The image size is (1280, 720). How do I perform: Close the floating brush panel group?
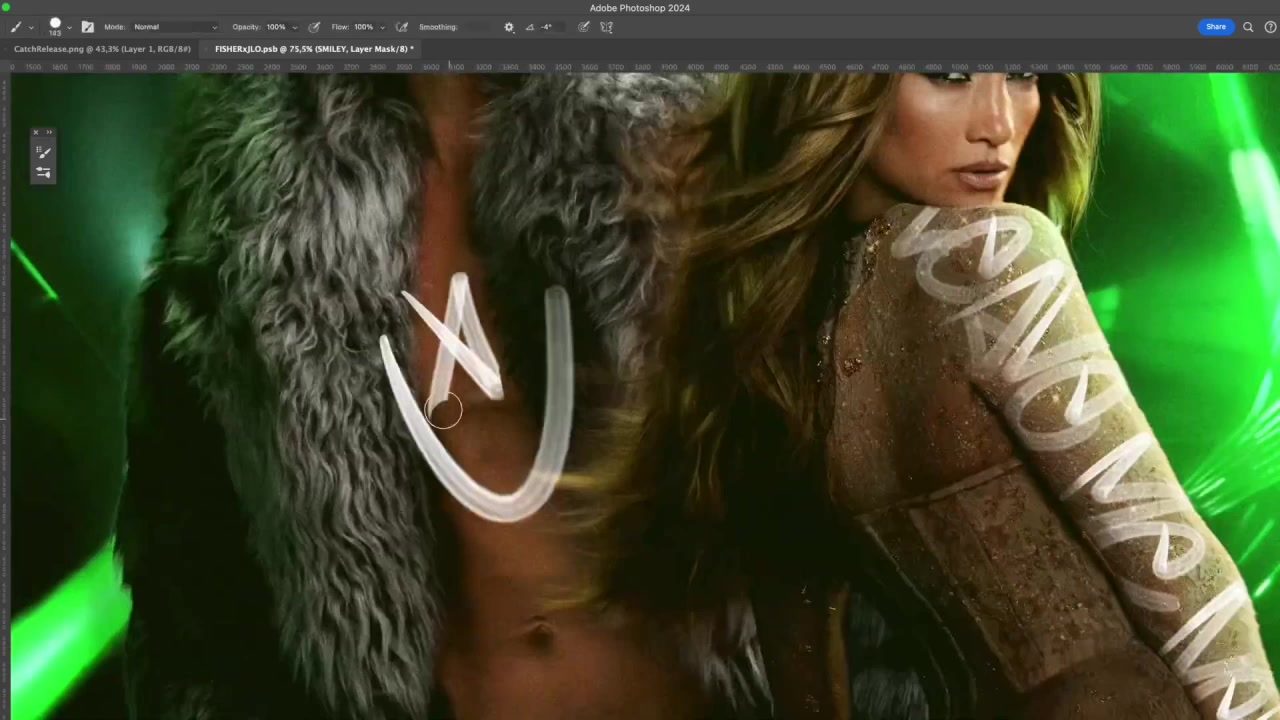(x=36, y=132)
